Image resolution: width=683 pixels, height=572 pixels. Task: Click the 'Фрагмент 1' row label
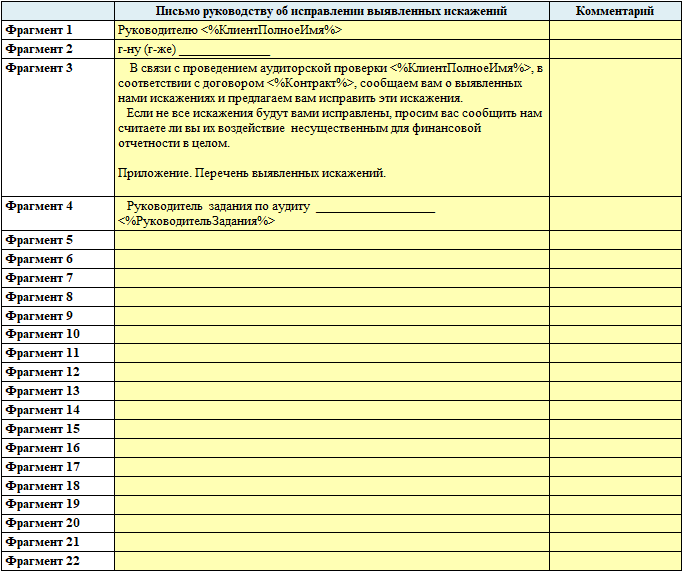(58, 30)
